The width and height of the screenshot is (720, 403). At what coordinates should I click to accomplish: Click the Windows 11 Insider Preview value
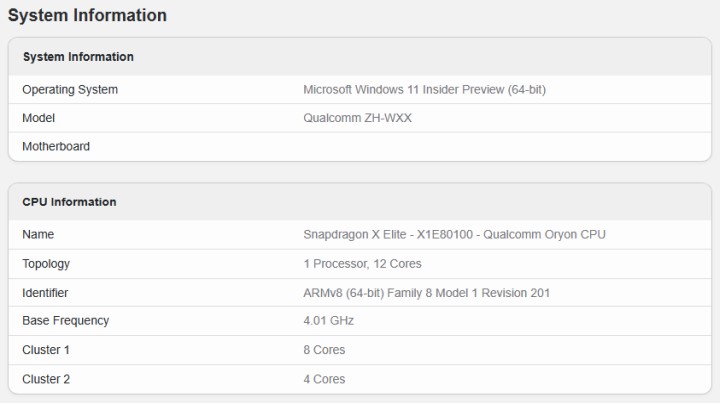pos(424,90)
